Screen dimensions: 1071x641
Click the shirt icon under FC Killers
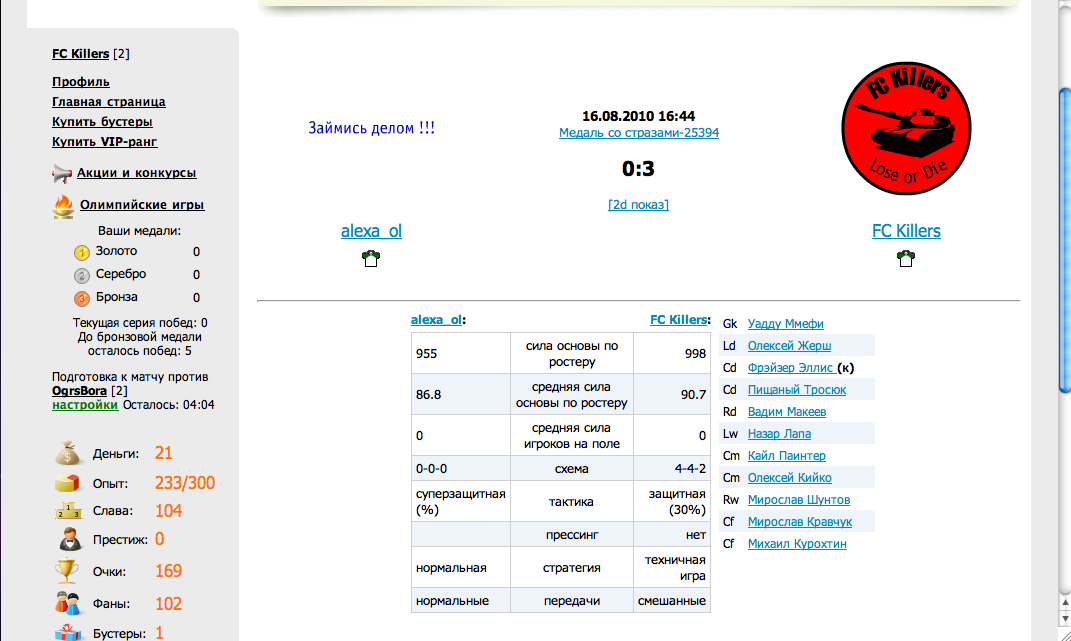906,258
